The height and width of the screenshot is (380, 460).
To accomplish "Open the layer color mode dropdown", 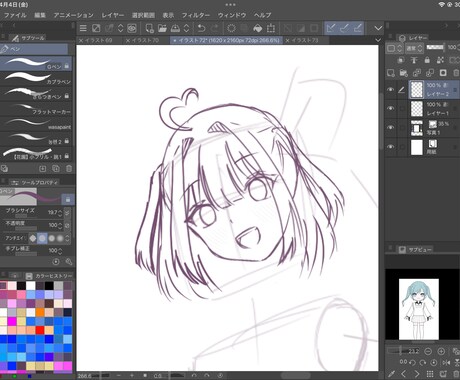I will [394, 48].
